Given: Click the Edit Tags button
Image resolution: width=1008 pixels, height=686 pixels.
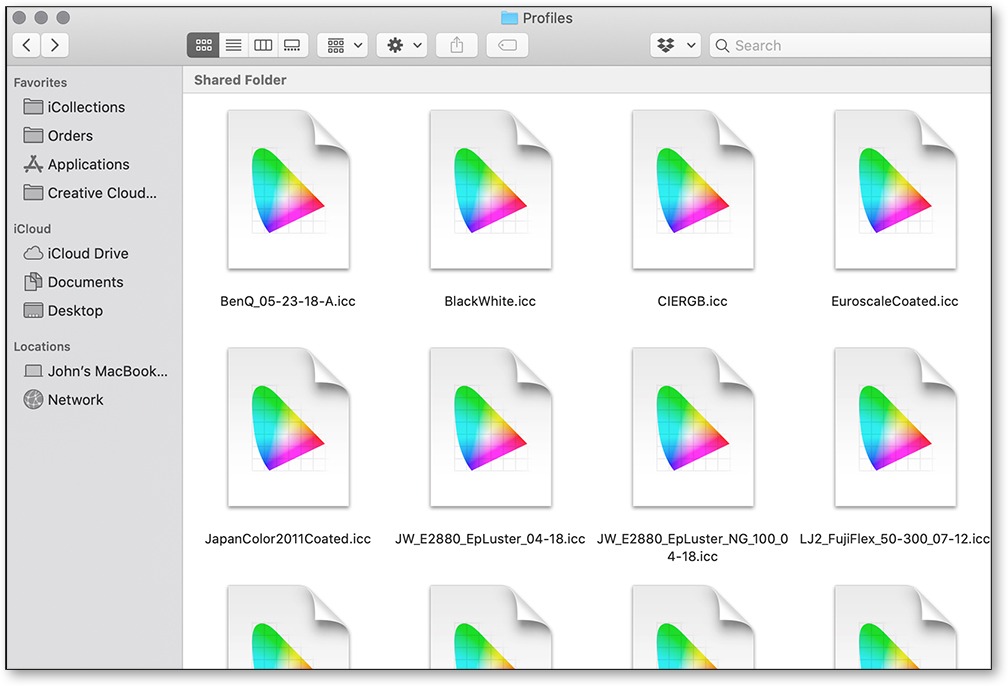Looking at the screenshot, I should pyautogui.click(x=507, y=45).
